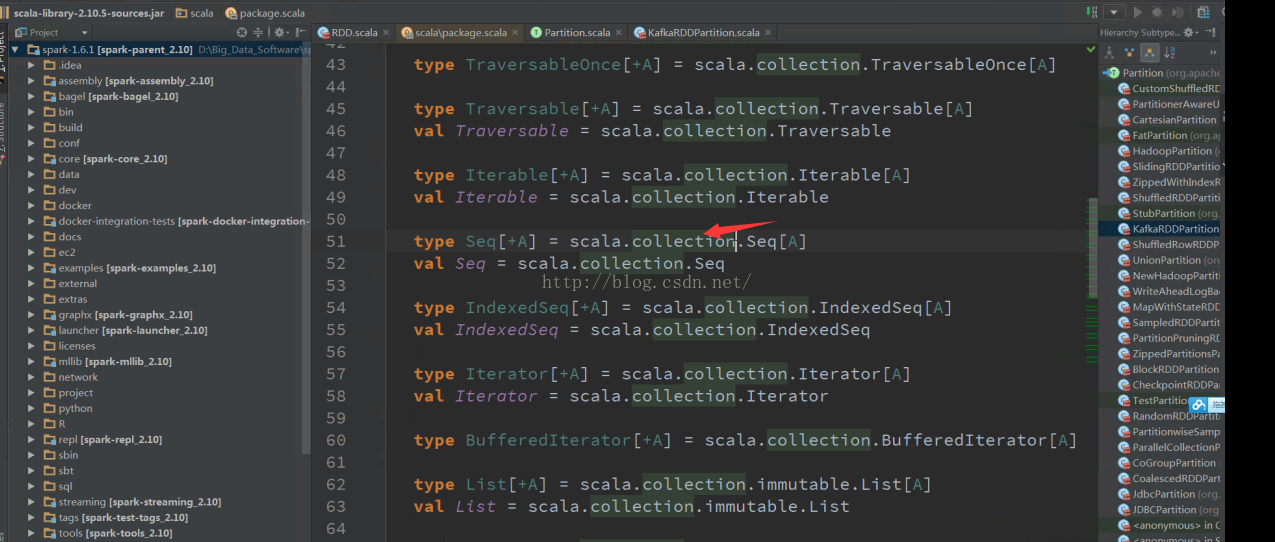
Task: Click the Run with Coverage icon
Action: 1177,12
